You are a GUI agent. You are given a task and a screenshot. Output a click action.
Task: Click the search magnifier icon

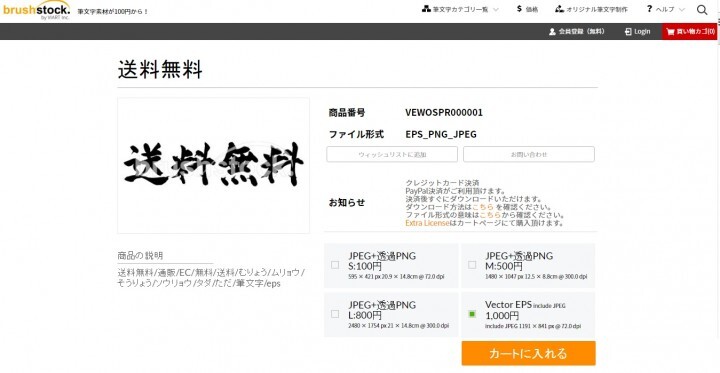[x=702, y=10]
